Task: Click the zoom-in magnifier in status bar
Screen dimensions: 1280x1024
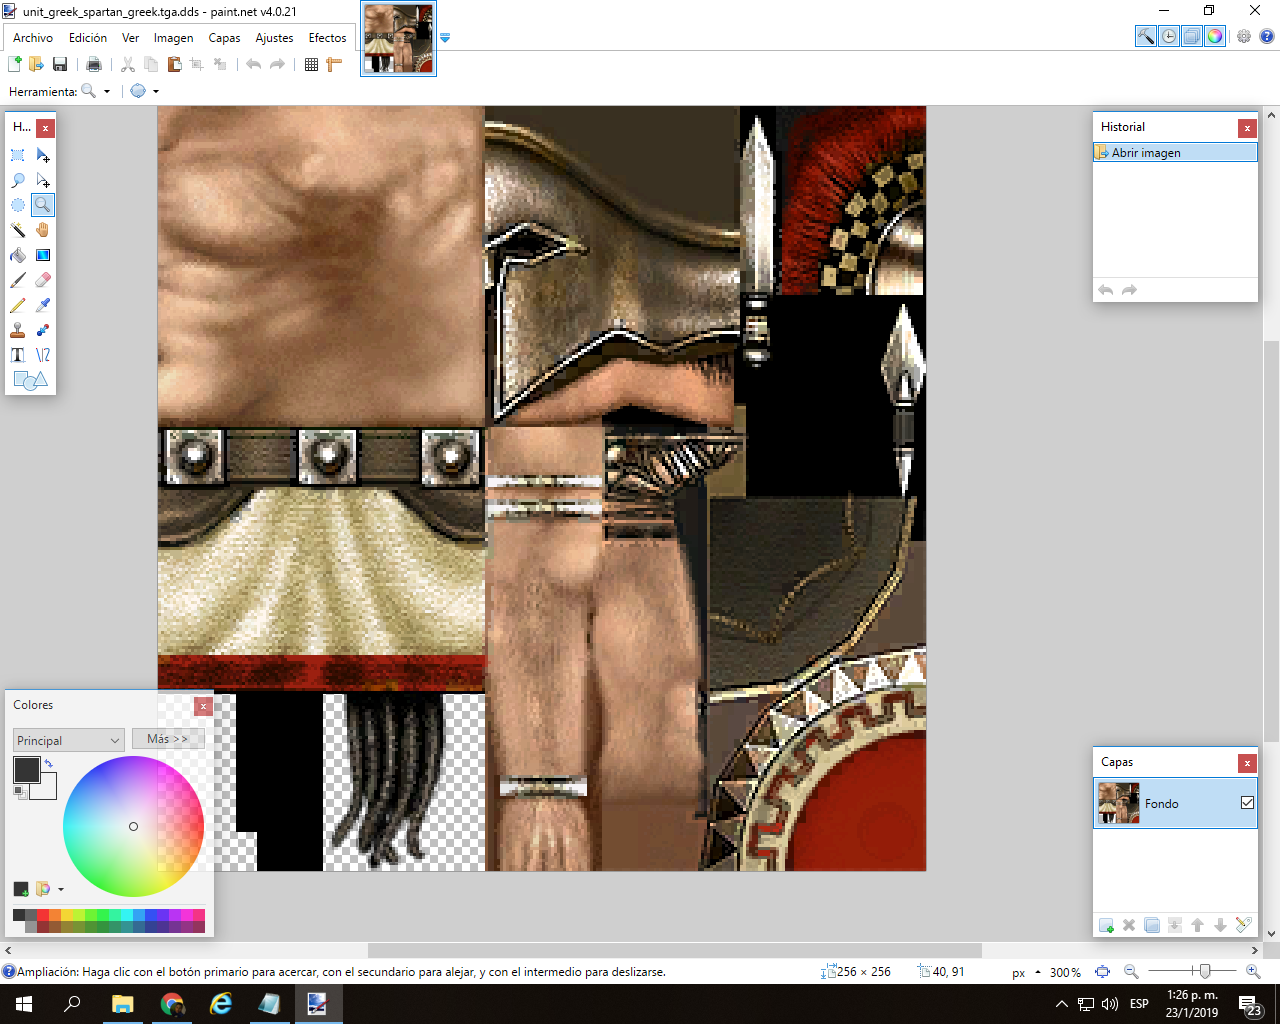Action: coord(1253,971)
